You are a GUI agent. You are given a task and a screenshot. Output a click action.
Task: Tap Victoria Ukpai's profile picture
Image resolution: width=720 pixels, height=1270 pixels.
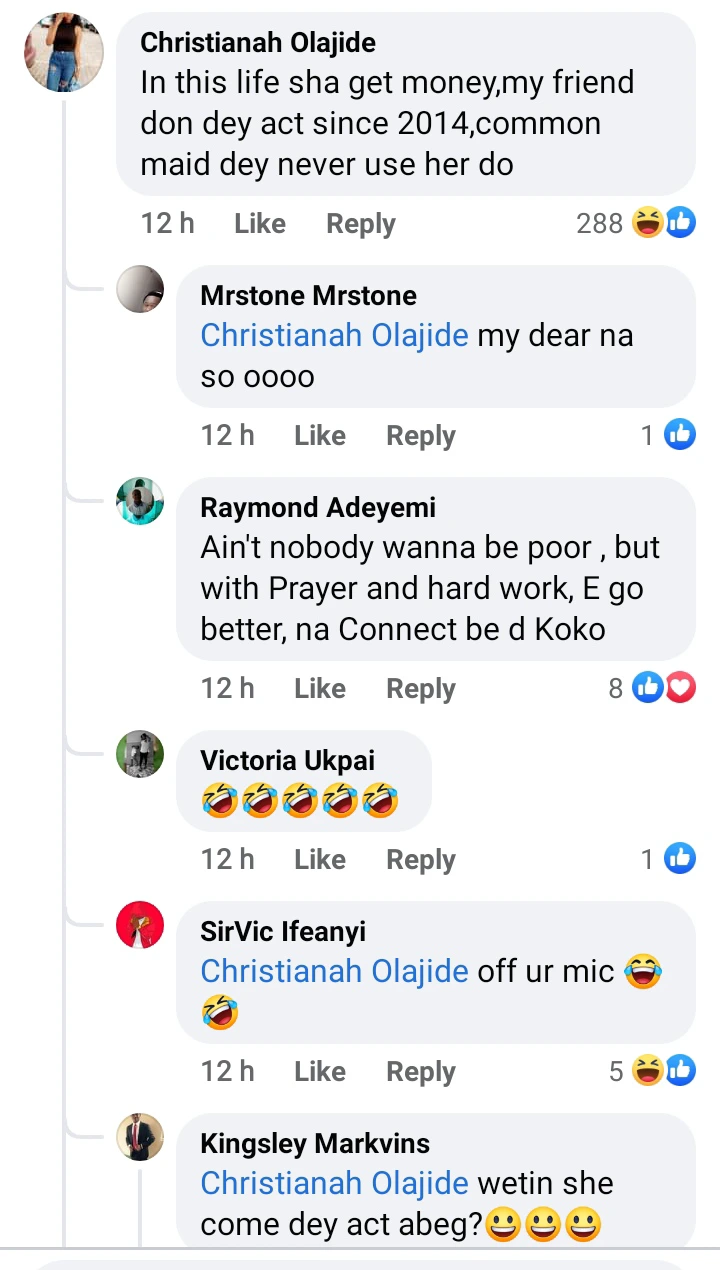pos(140,754)
